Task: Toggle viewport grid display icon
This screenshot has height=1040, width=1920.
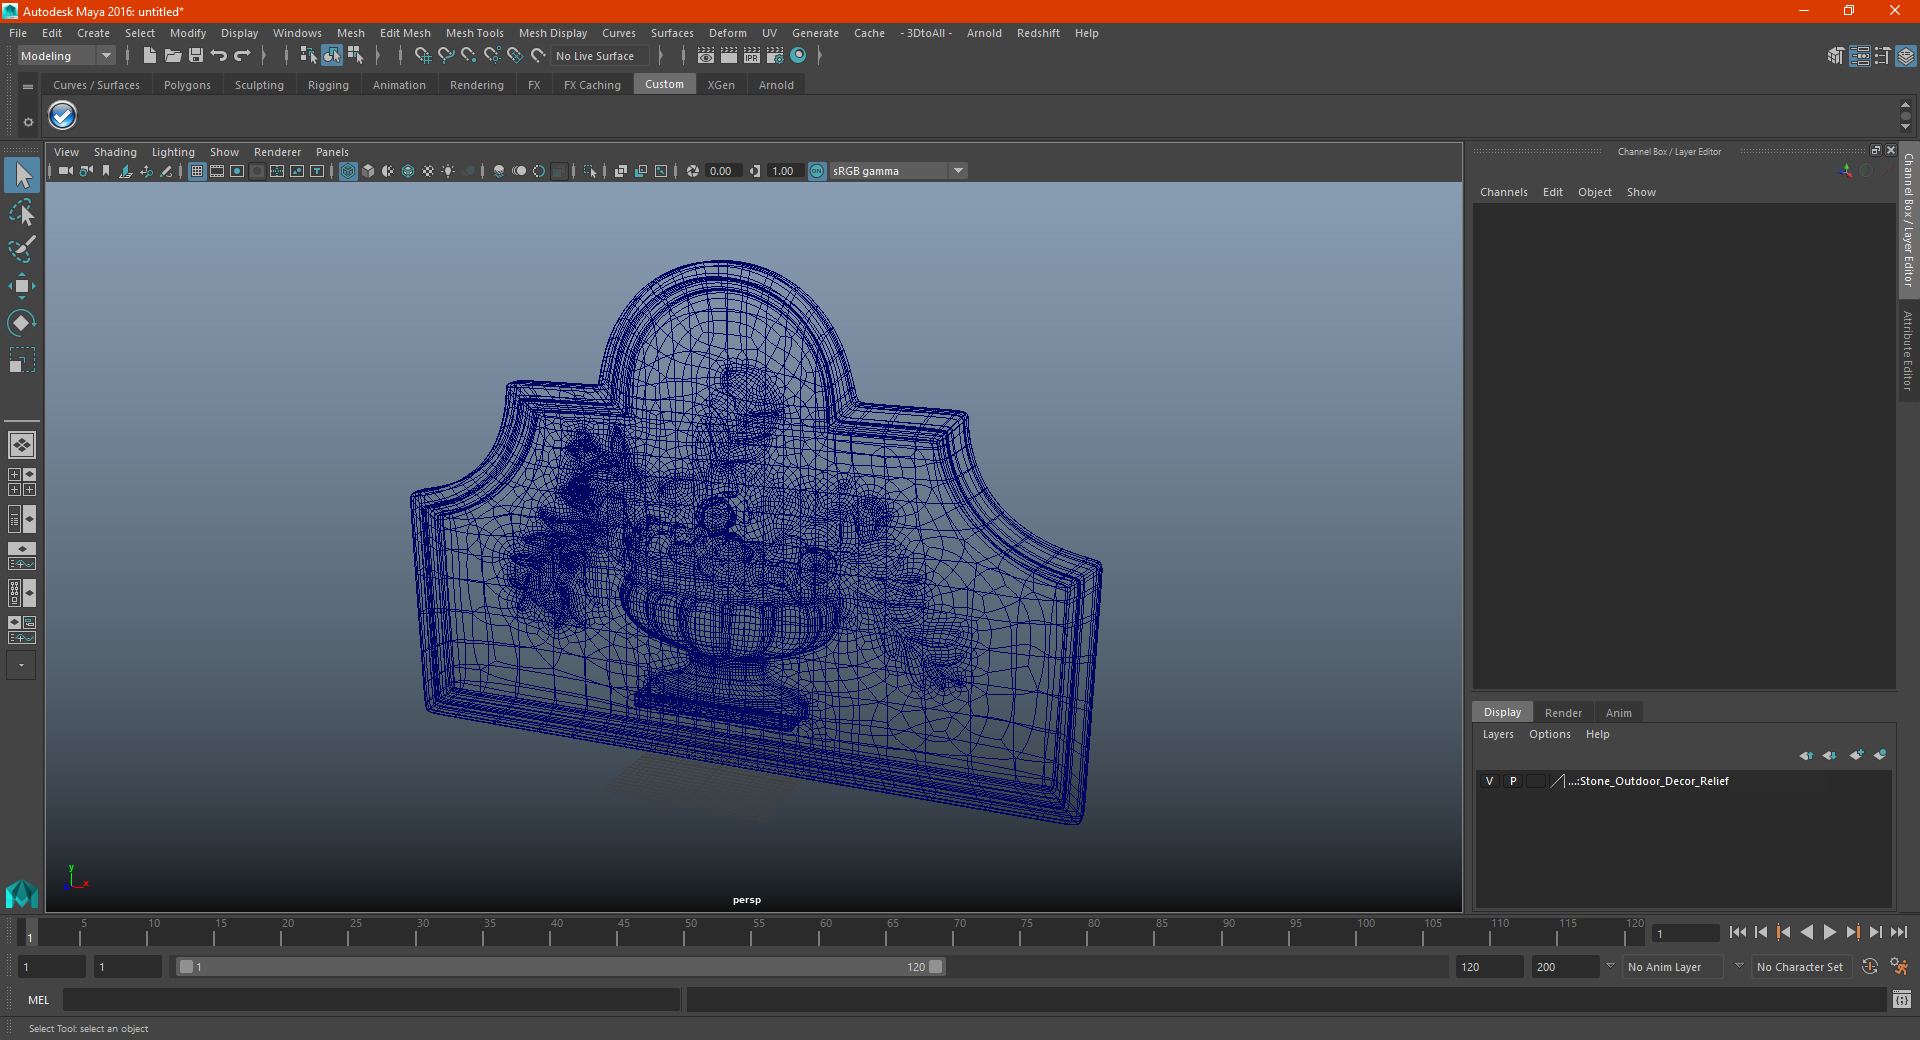Action: 197,171
